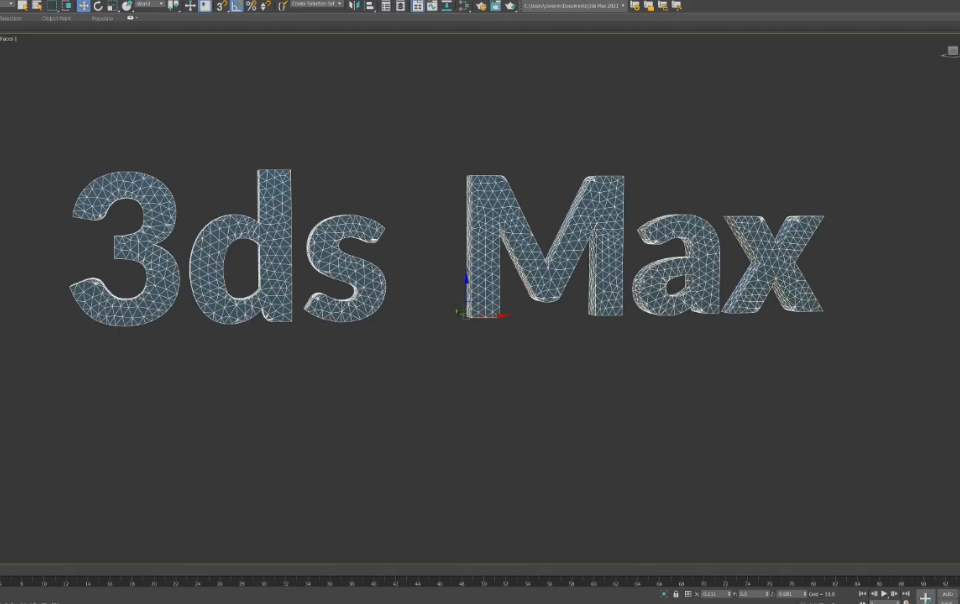Toggle the 3D Snaps button
The image size is (960, 604).
(x=221, y=6)
